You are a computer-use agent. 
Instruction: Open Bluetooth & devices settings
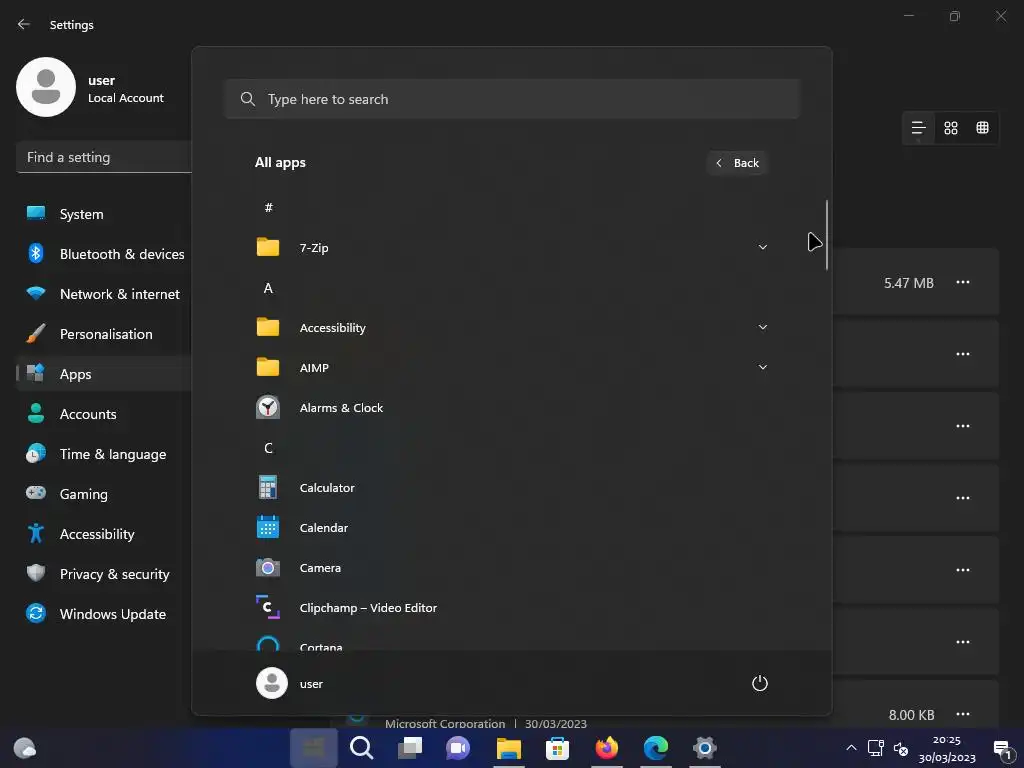click(x=104, y=254)
